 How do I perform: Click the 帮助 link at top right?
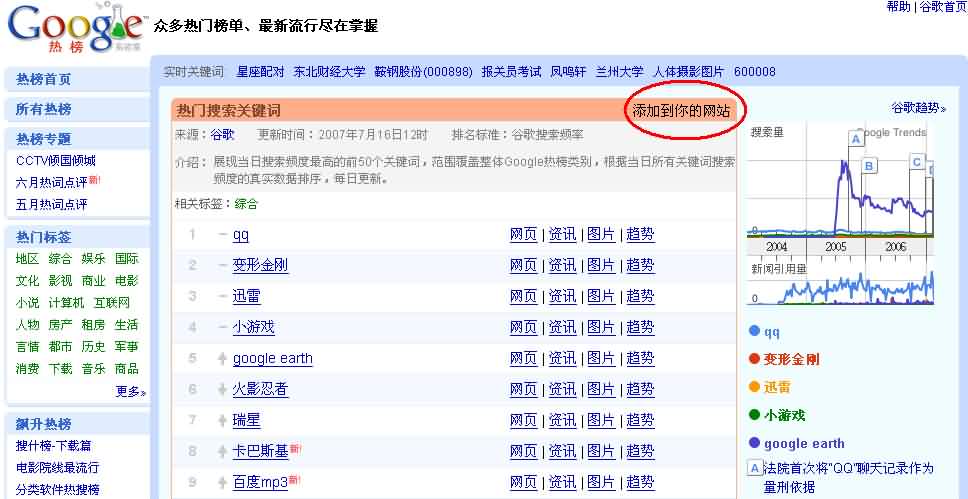pyautogui.click(x=898, y=7)
